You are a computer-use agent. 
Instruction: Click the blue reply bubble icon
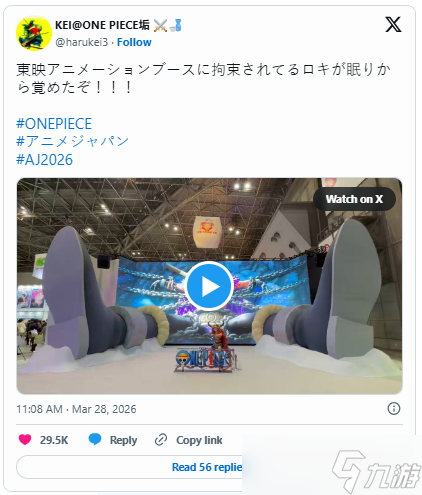95,440
